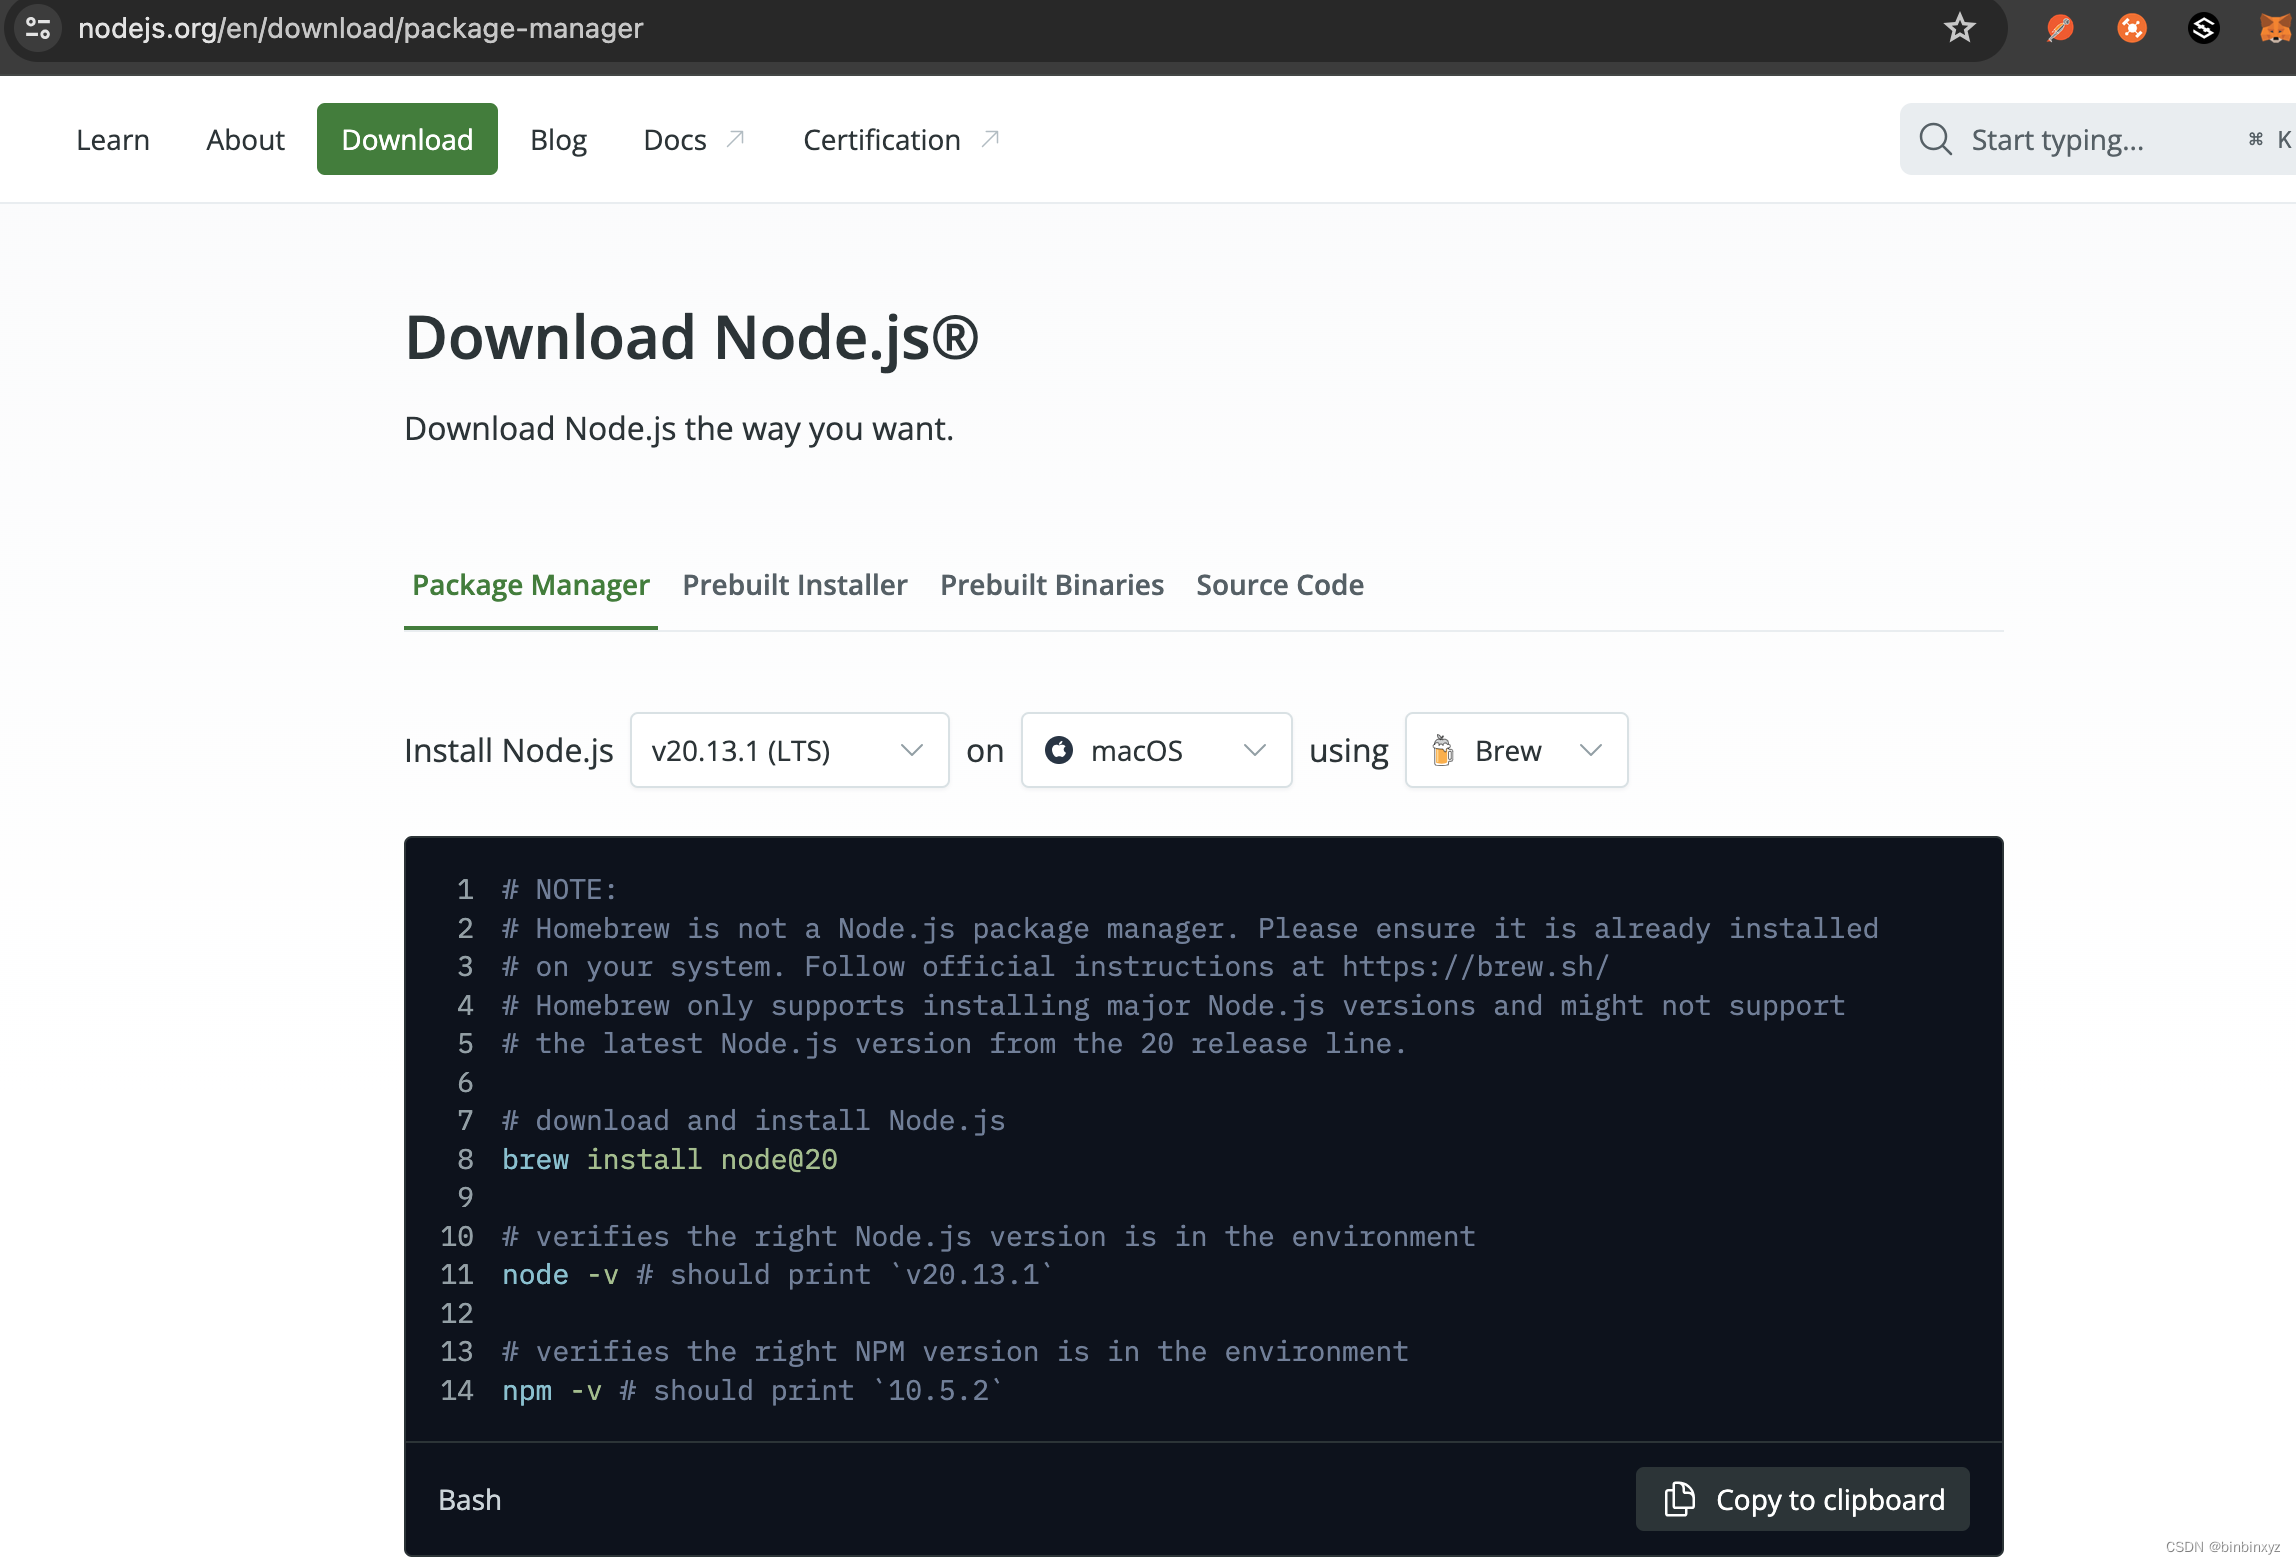Click the external arrow beside Certification

pos(990,138)
